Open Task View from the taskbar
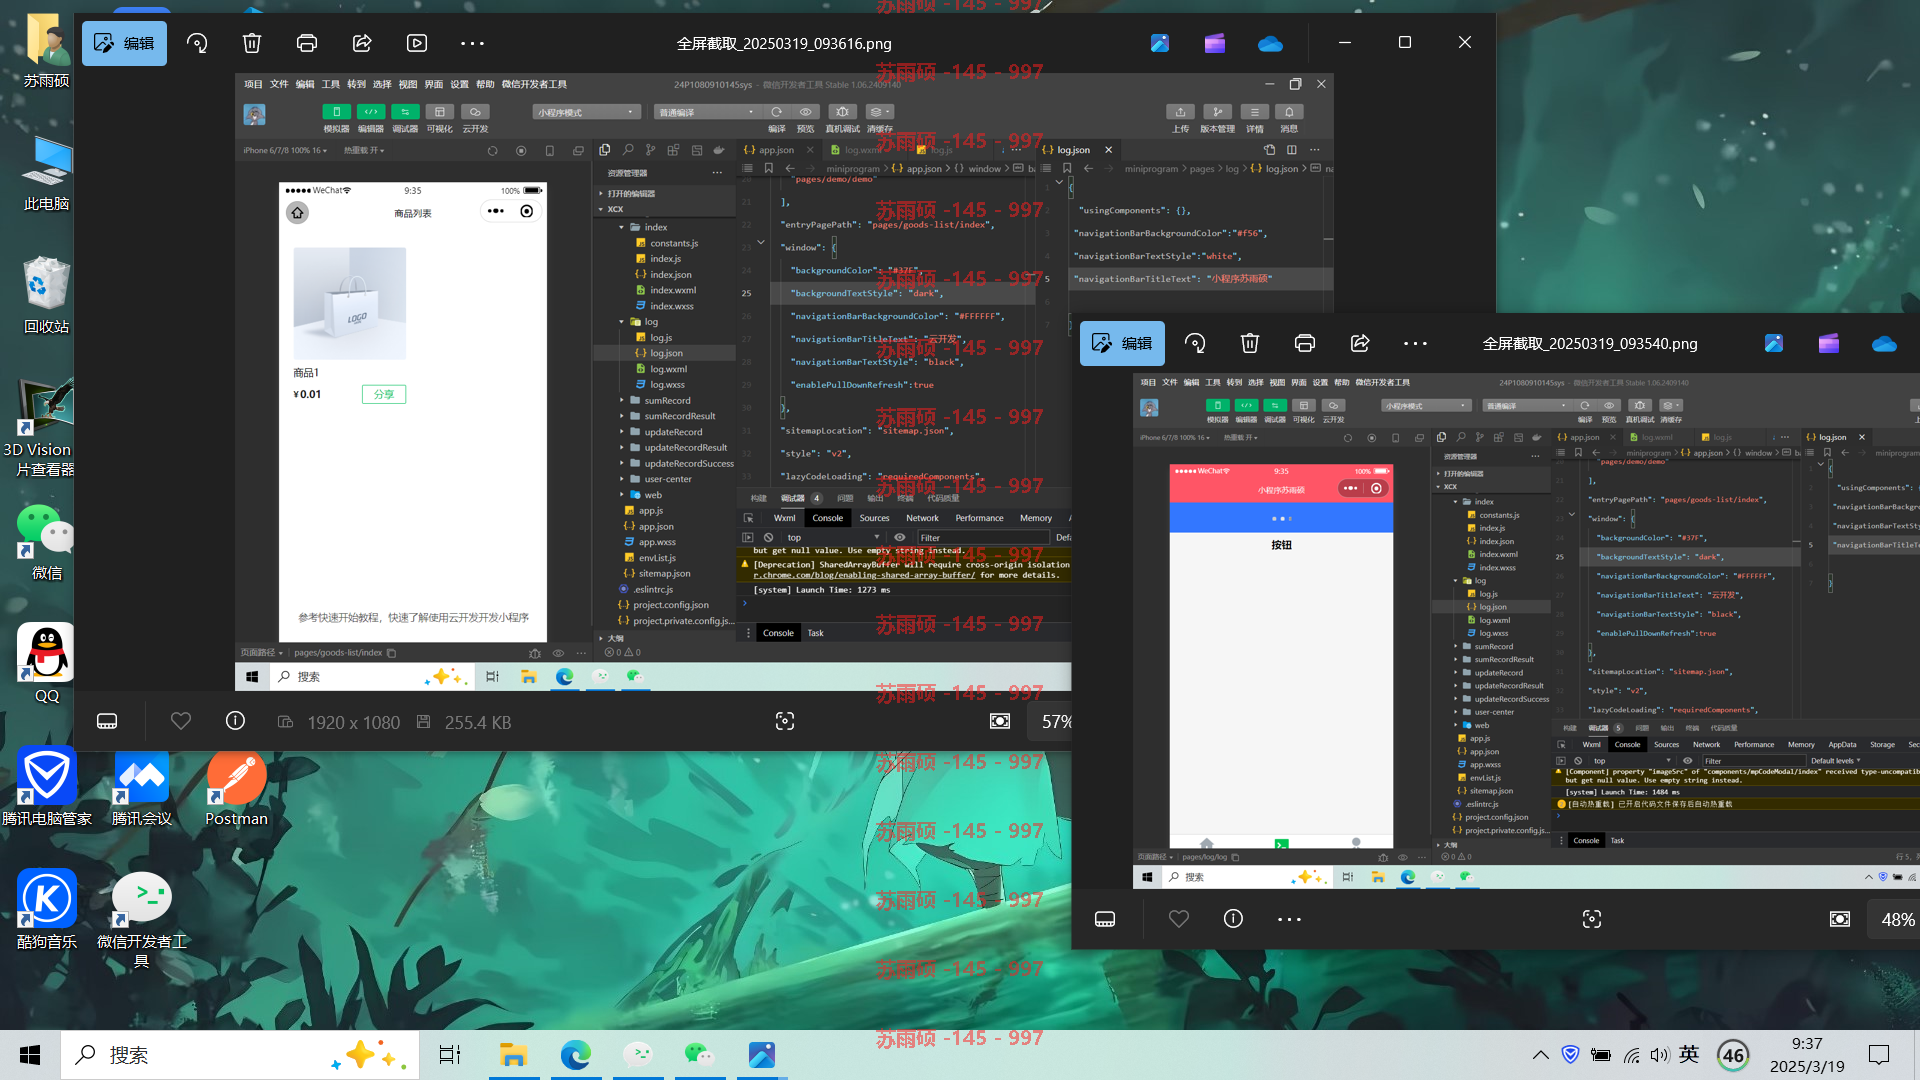Viewport: 1920px width, 1080px height. point(450,1055)
